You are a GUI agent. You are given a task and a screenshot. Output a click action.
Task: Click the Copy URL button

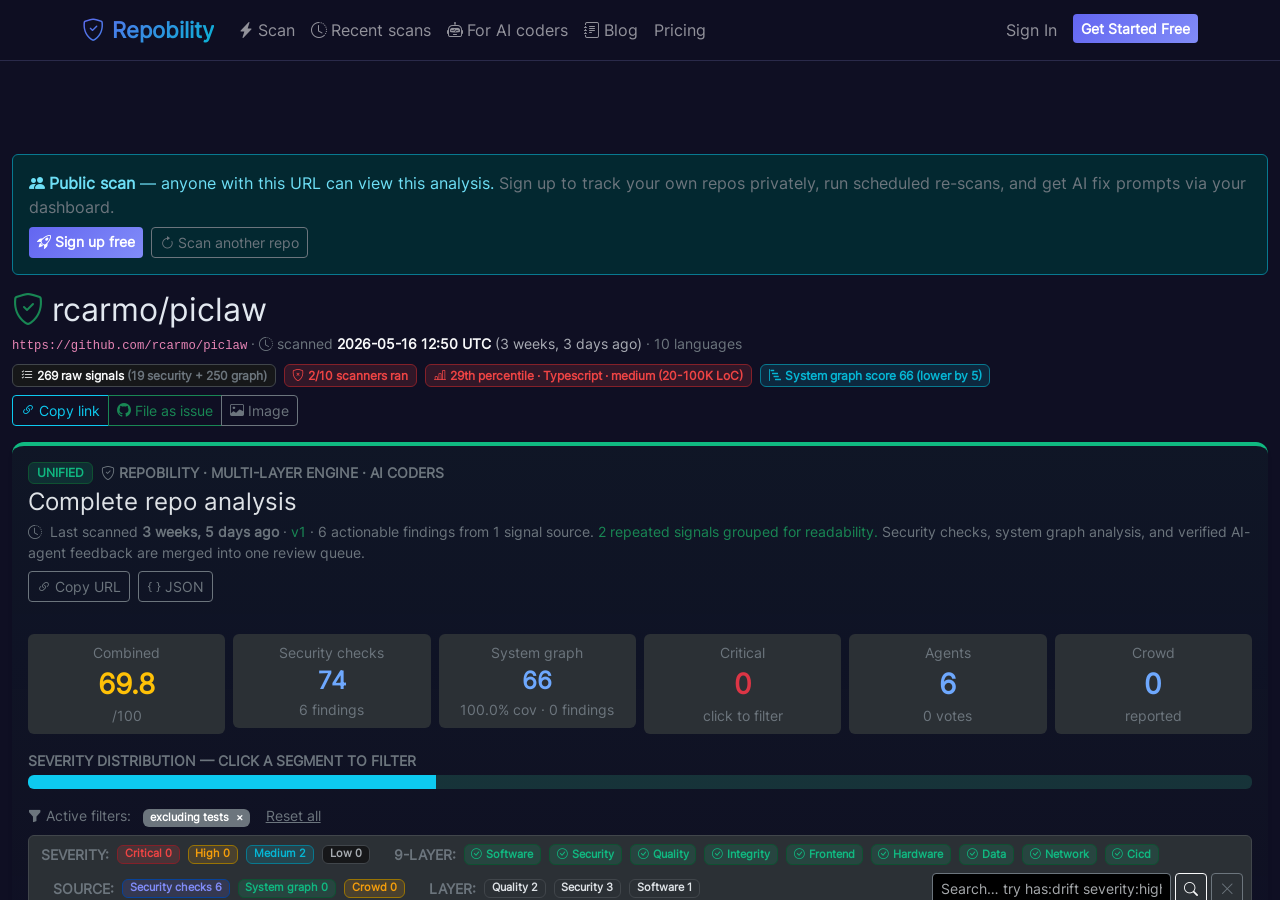[79, 587]
